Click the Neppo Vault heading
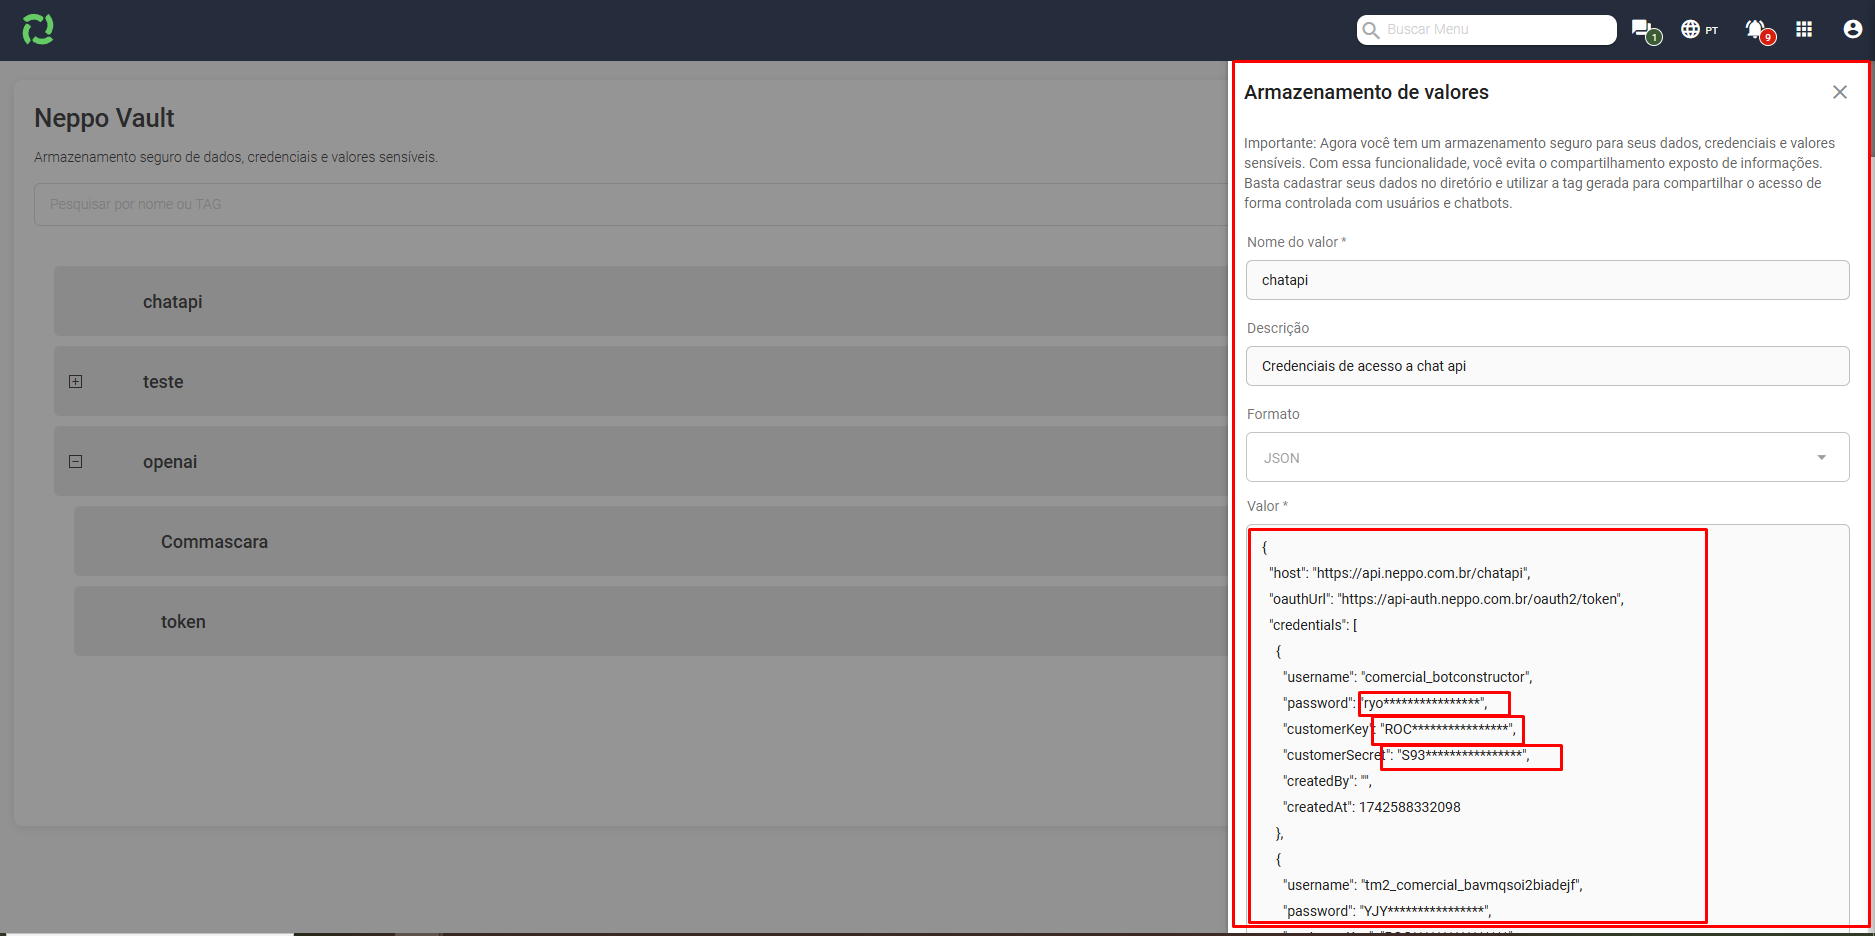This screenshot has height=936, width=1875. (104, 118)
